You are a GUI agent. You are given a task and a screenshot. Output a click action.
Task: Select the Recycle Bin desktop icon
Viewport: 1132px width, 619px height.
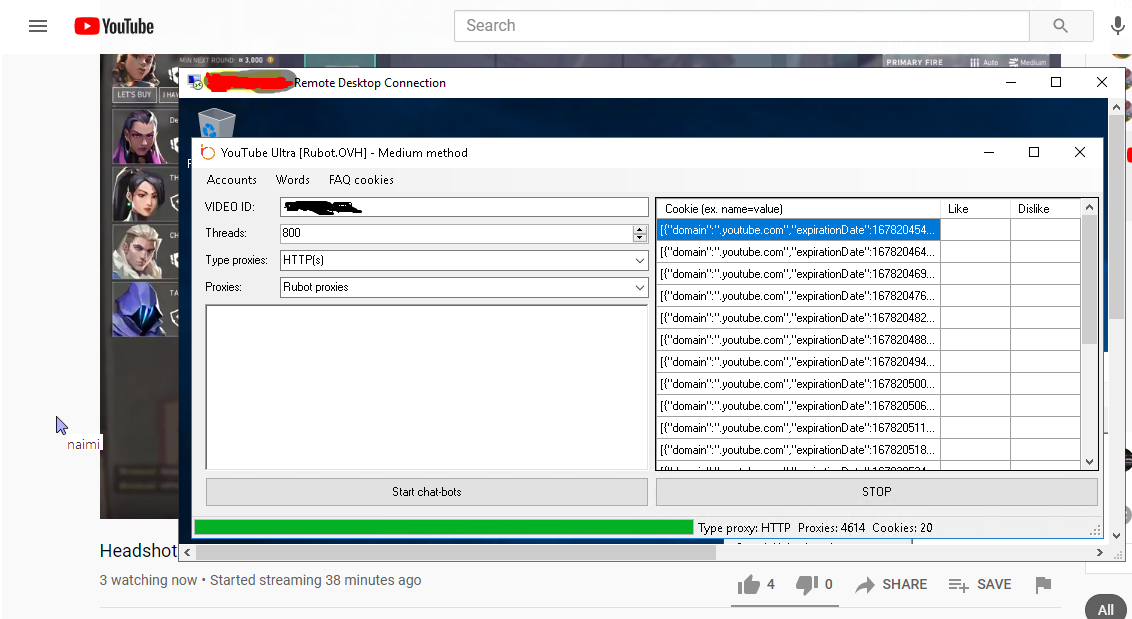[216, 123]
